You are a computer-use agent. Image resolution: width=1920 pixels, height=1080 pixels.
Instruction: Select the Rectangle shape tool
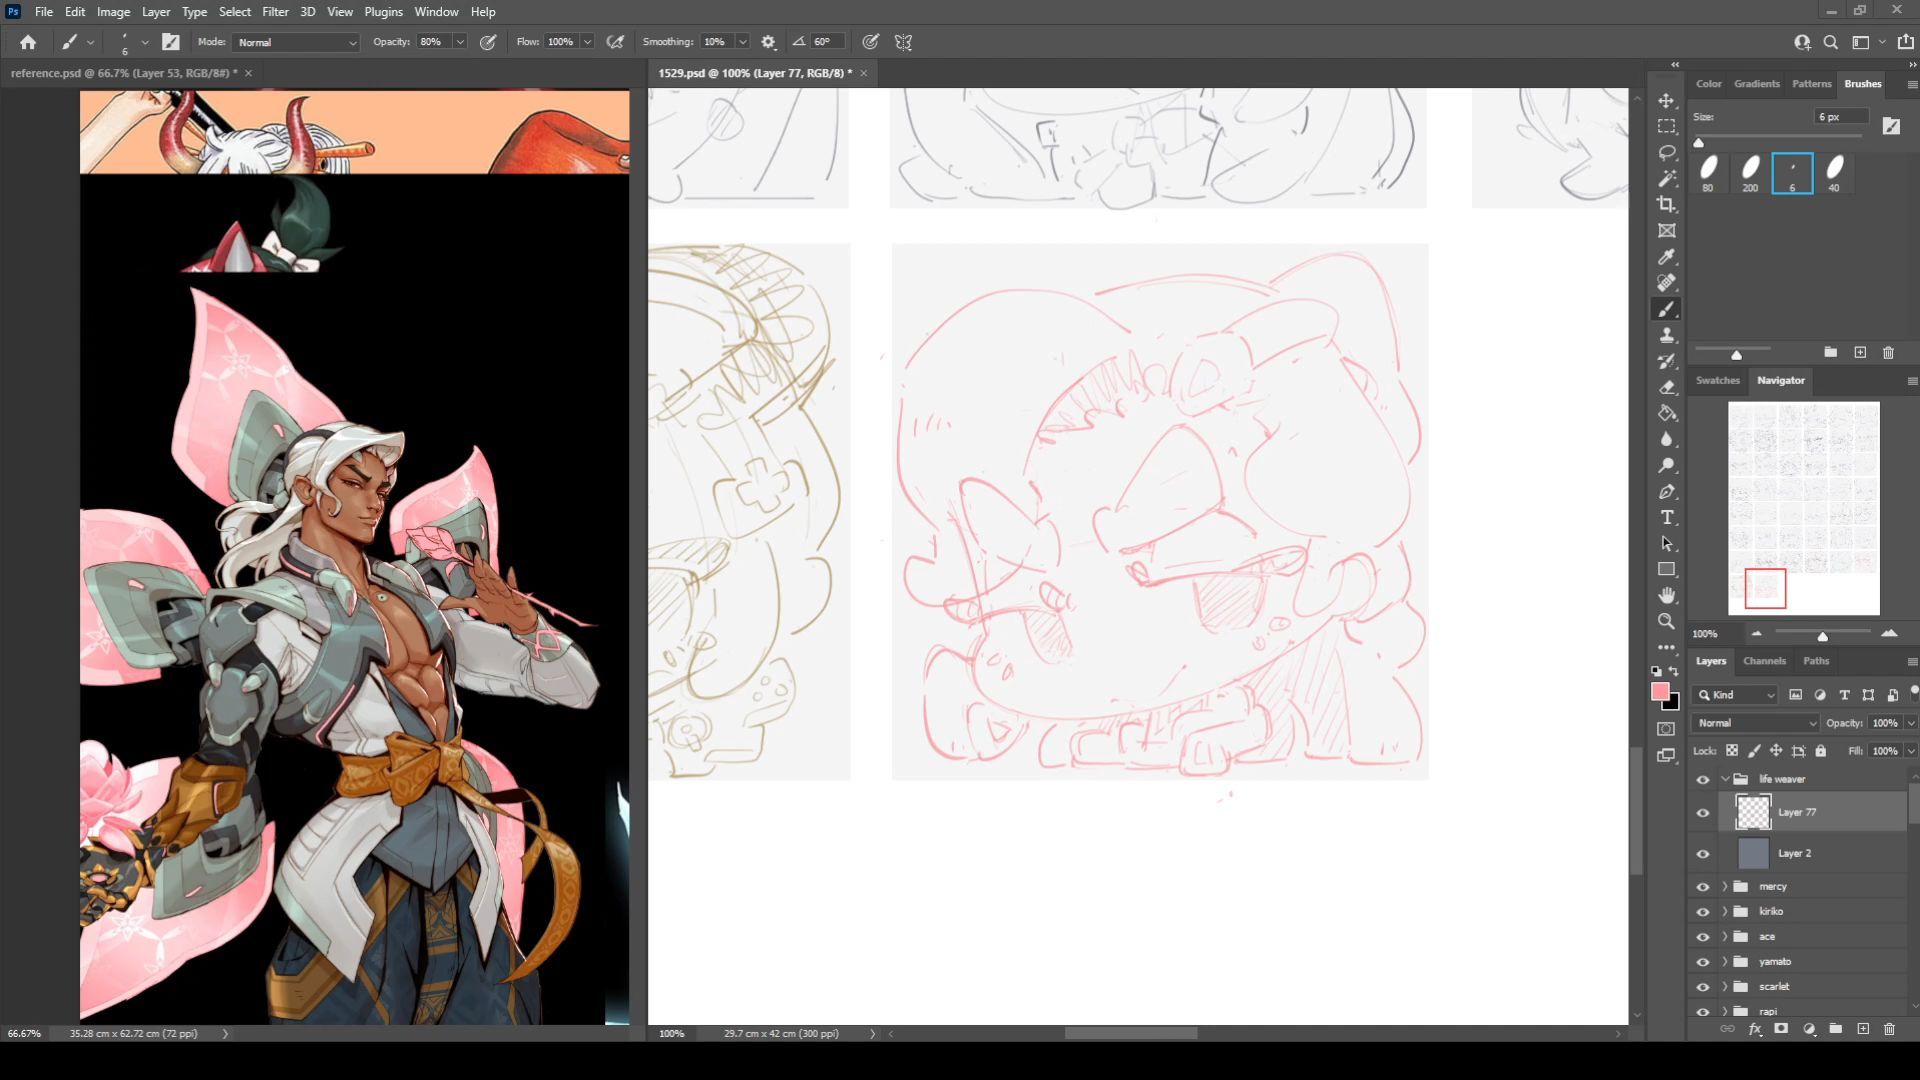click(1666, 569)
